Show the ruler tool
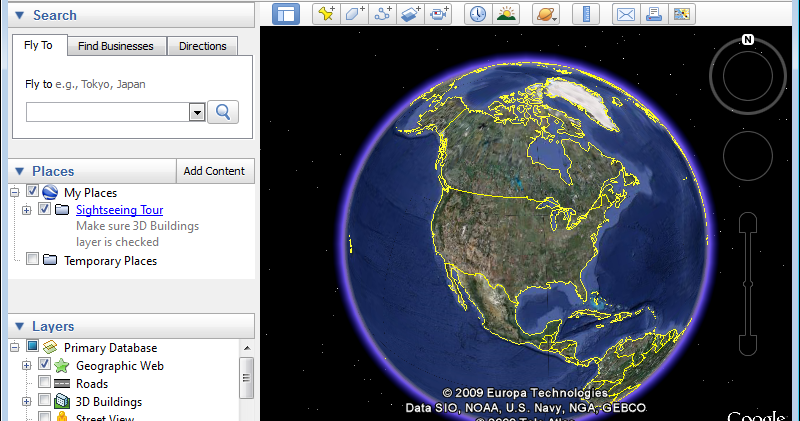This screenshot has width=800, height=421. pyautogui.click(x=586, y=14)
